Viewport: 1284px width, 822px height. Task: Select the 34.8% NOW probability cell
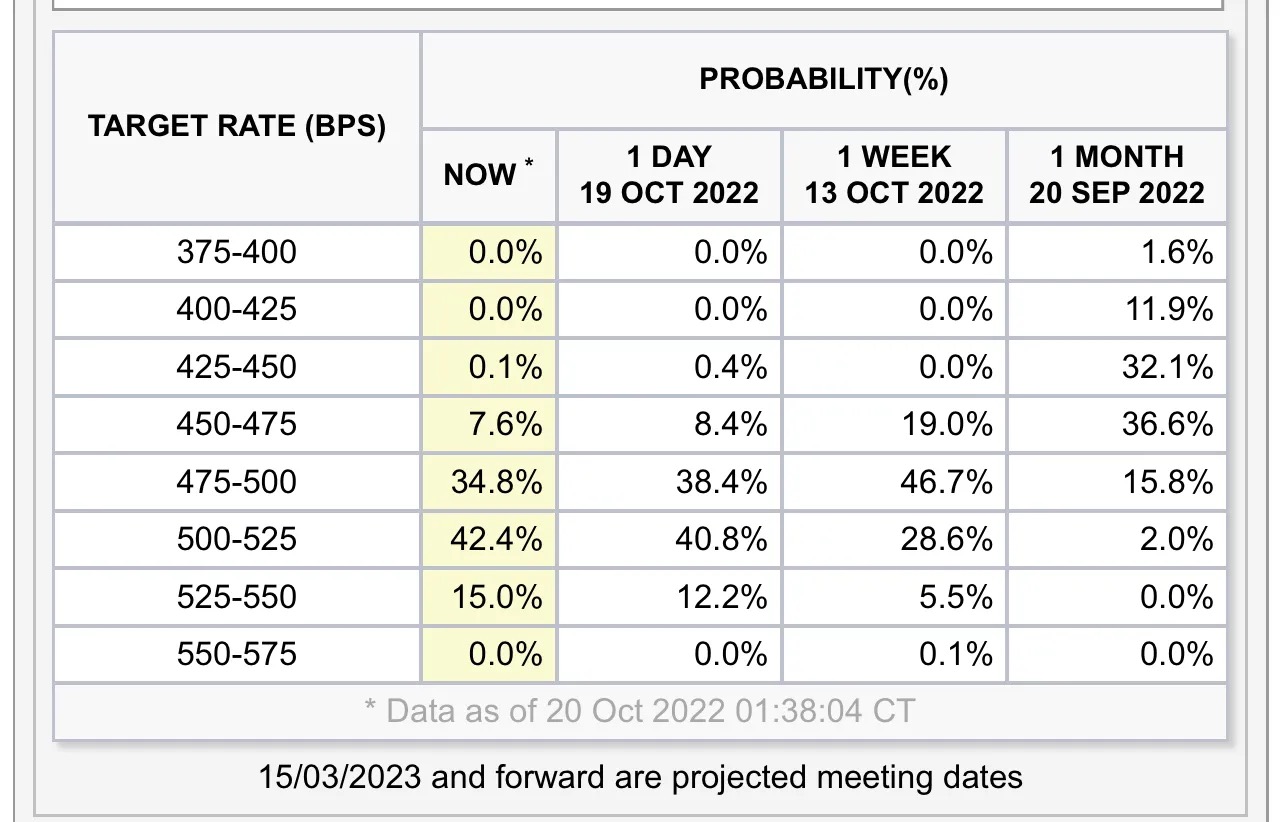tap(489, 482)
